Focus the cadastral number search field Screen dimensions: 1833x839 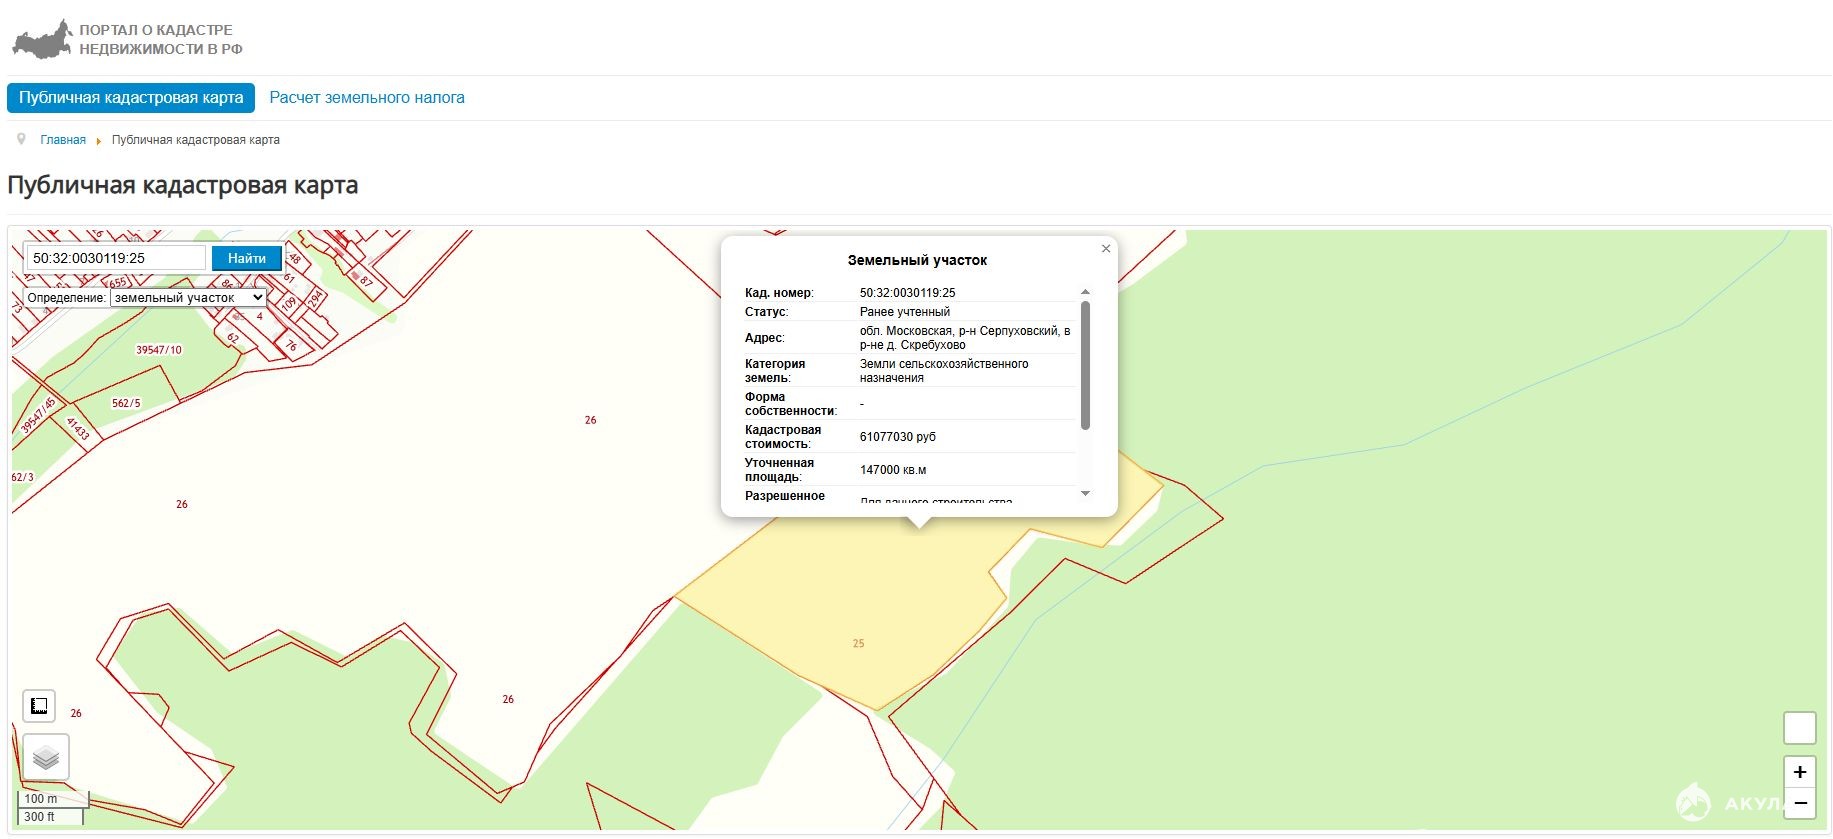coord(115,258)
